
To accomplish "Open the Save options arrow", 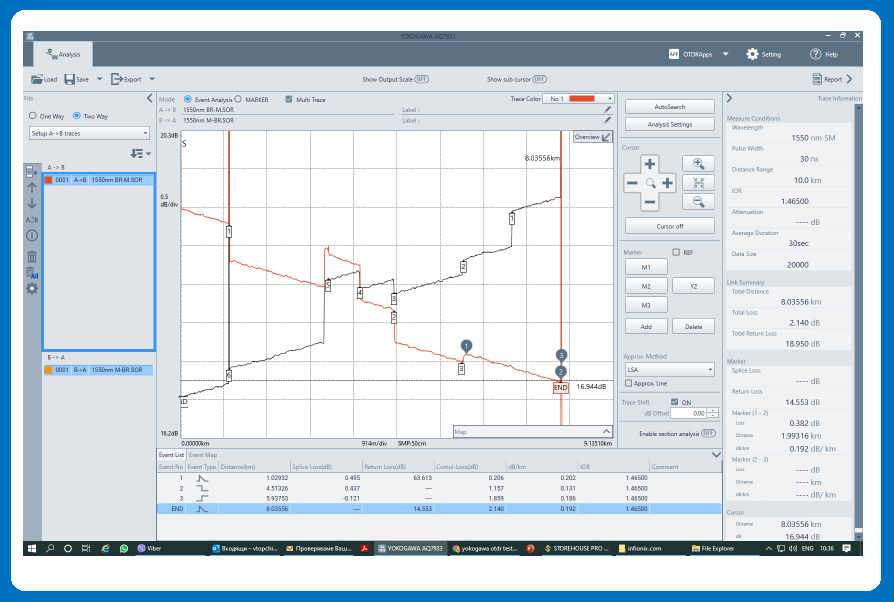I will (x=99, y=79).
